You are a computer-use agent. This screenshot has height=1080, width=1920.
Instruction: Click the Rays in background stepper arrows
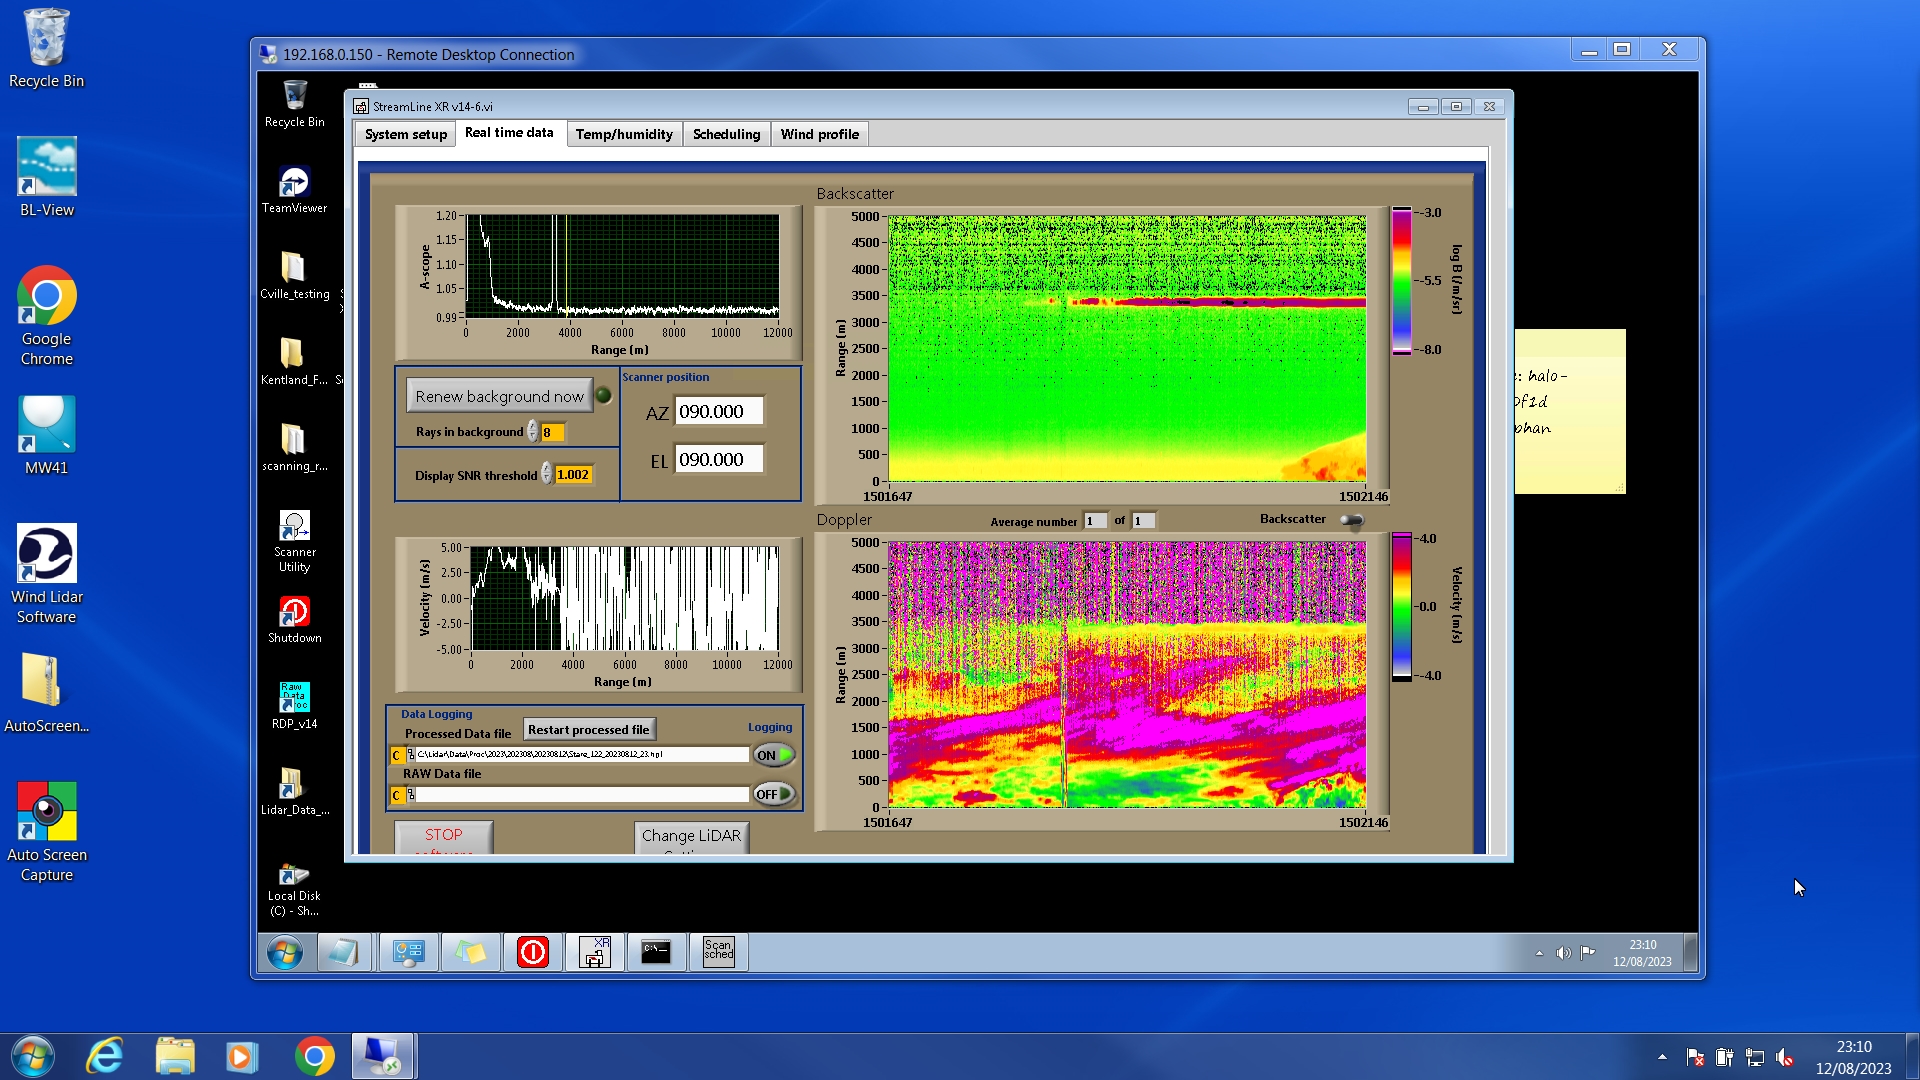(x=533, y=432)
